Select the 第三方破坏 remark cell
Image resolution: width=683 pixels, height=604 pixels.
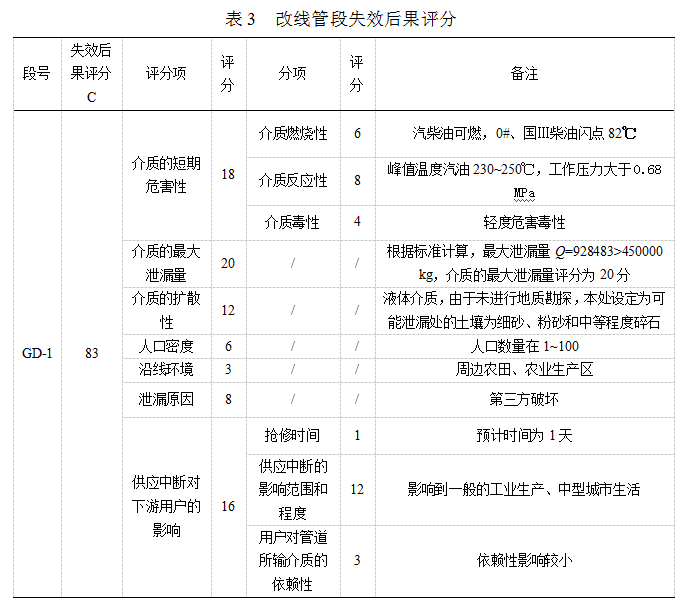click(x=524, y=400)
